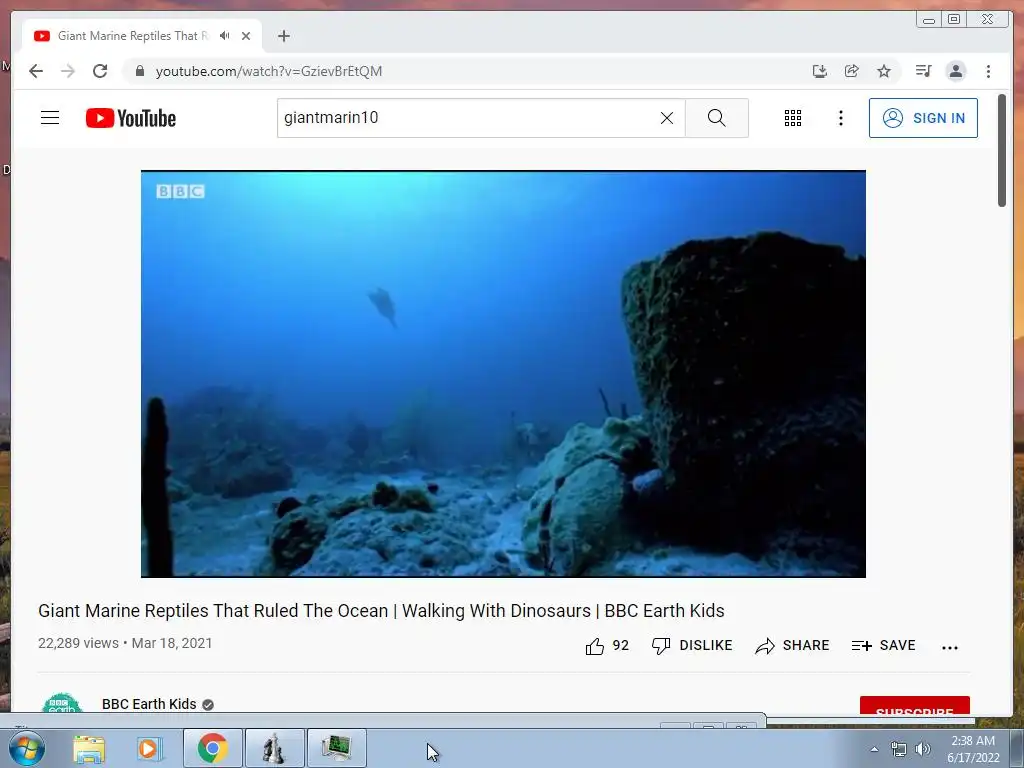This screenshot has width=1024, height=768.
Task: Click the lock icon in address bar
Action: pos(139,71)
